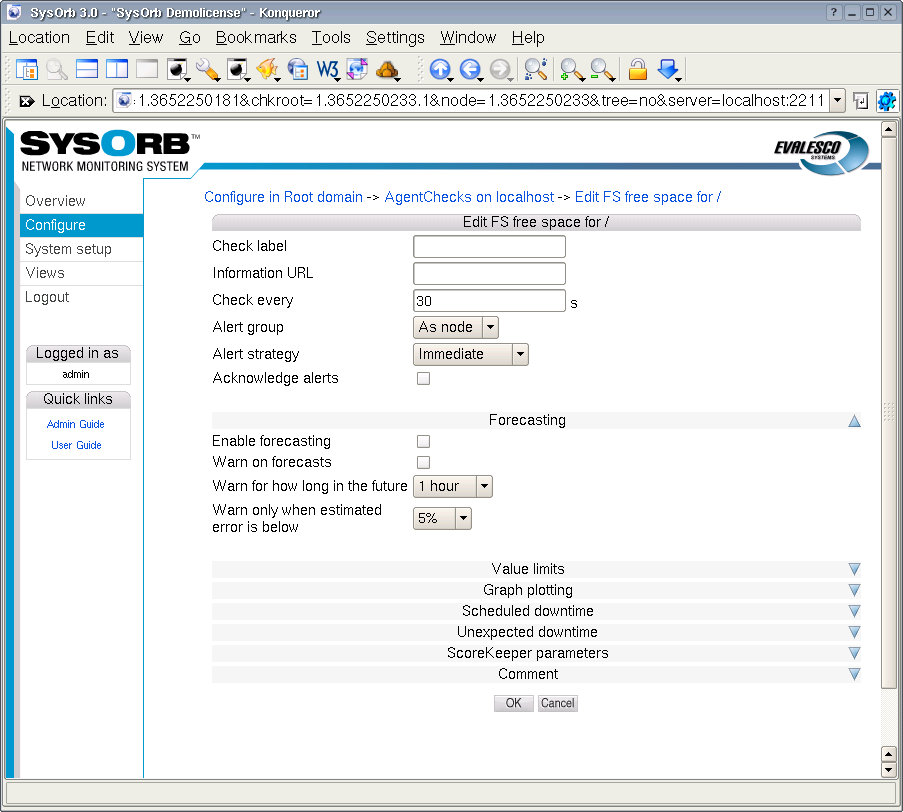Open the location history dropdown arrow
The image size is (903, 812).
tap(837, 101)
